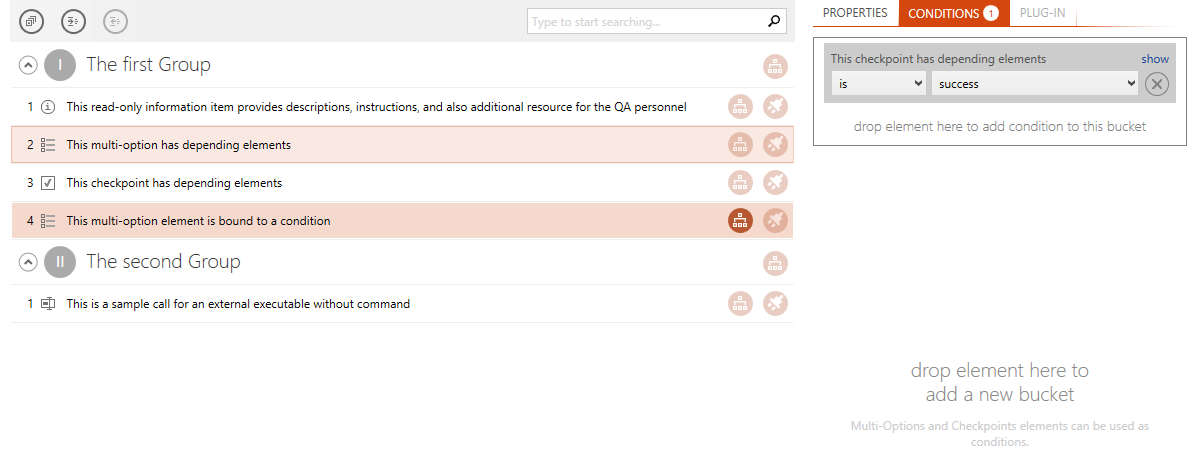The width and height of the screenshot is (1189, 450).
Task: Click condition icon for The second Group
Action: click(x=775, y=263)
